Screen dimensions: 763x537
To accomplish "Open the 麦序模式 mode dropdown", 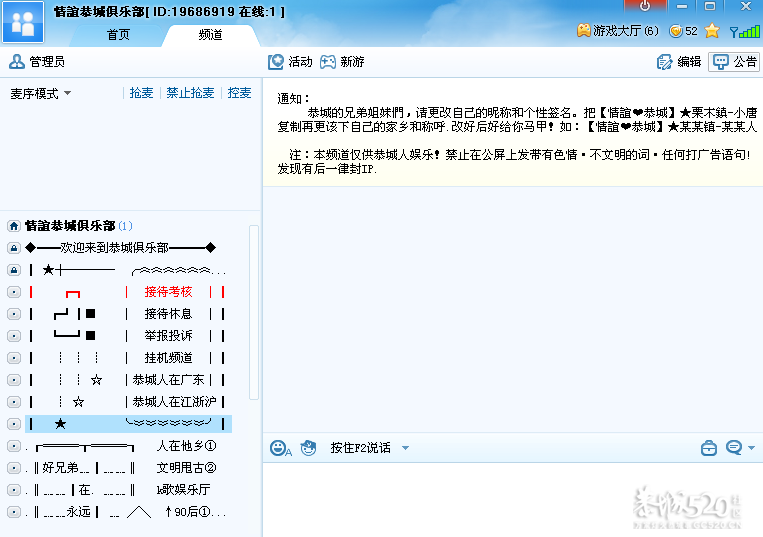I will pyautogui.click(x=41, y=93).
